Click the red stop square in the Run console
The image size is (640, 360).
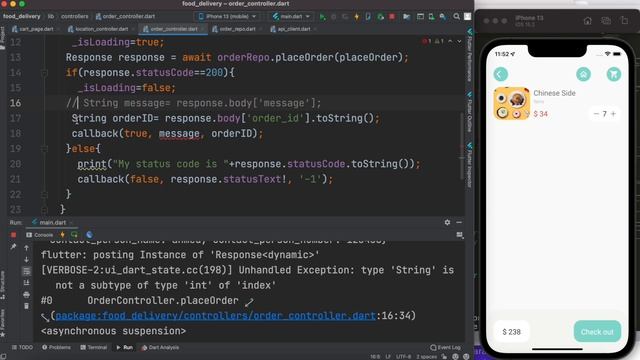pos(13,235)
